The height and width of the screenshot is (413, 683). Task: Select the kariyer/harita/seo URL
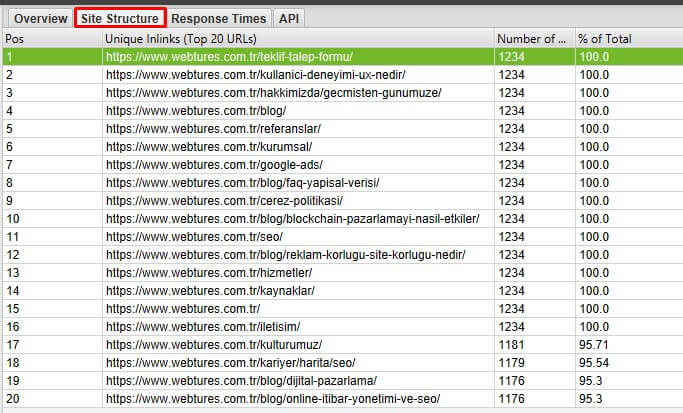pos(230,362)
